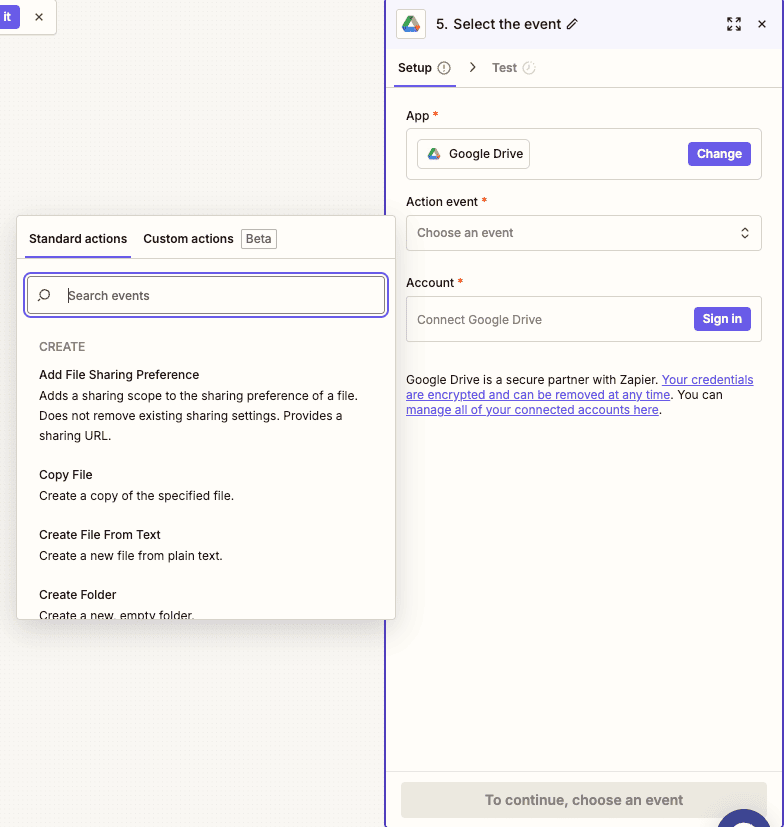Viewport: 784px width, 827px height.
Task: Open manage all connected accounts link
Action: [532, 409]
